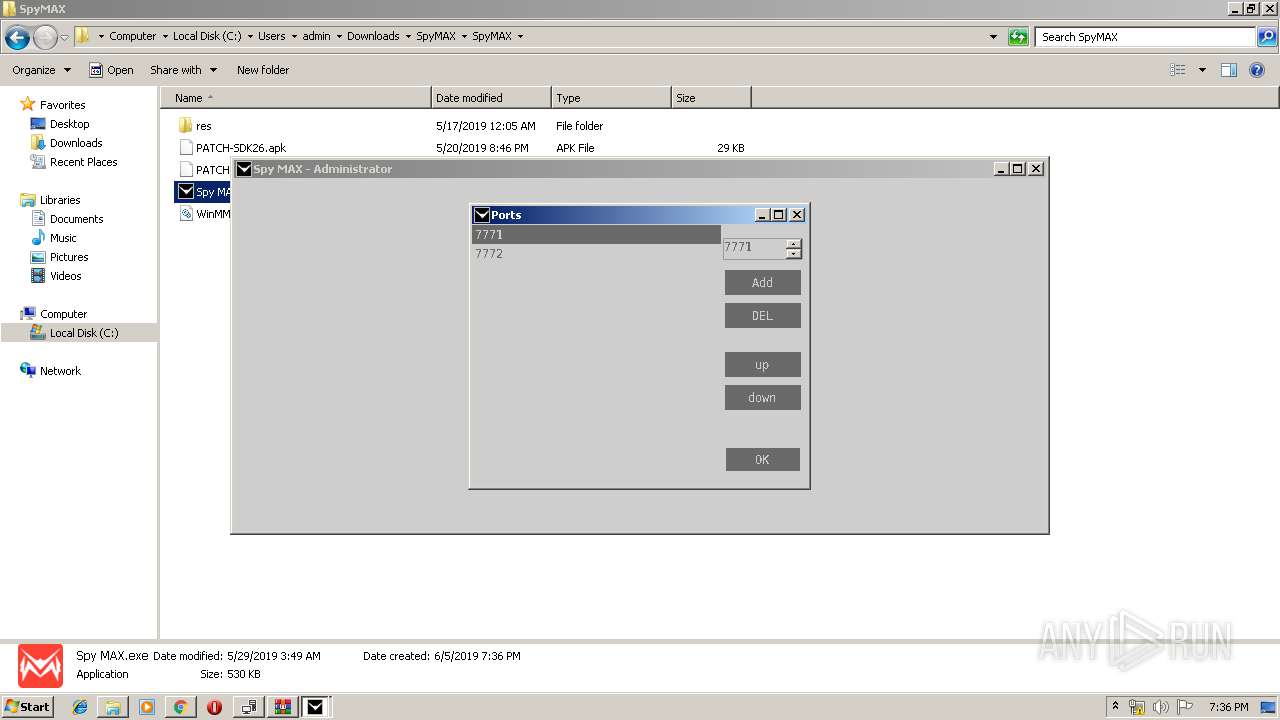The image size is (1280, 720).
Task: Select port 7772 in the list
Action: coord(596,254)
